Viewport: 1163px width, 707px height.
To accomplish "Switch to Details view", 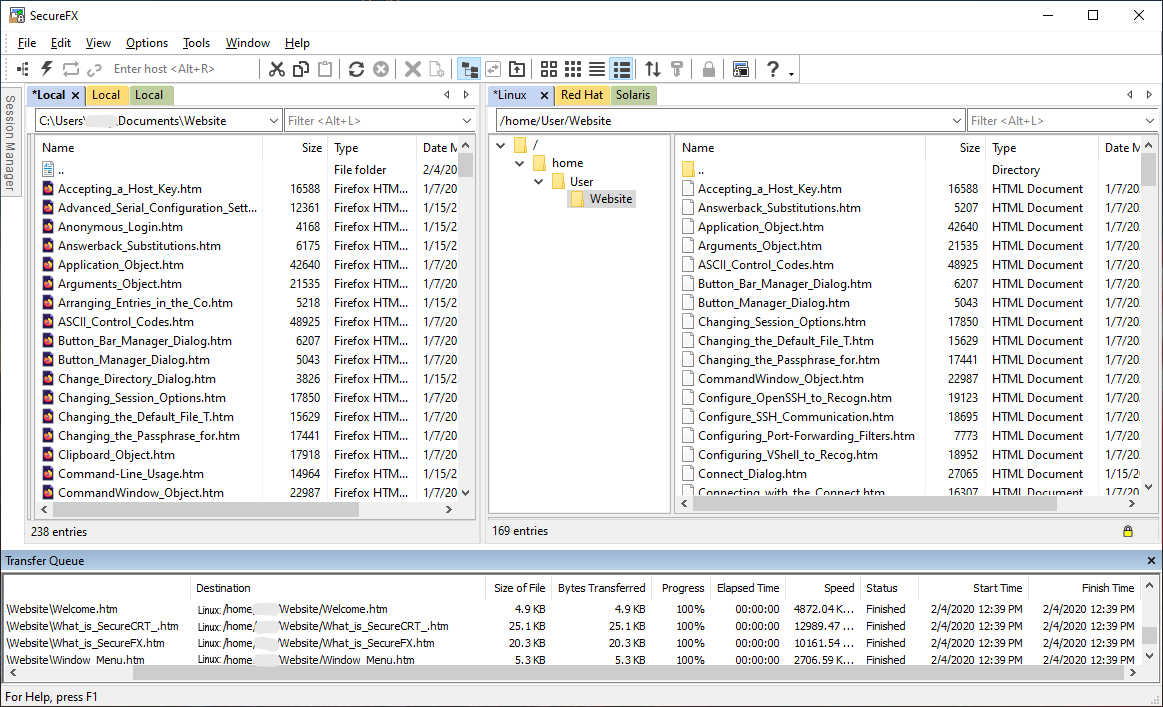I will 622,69.
